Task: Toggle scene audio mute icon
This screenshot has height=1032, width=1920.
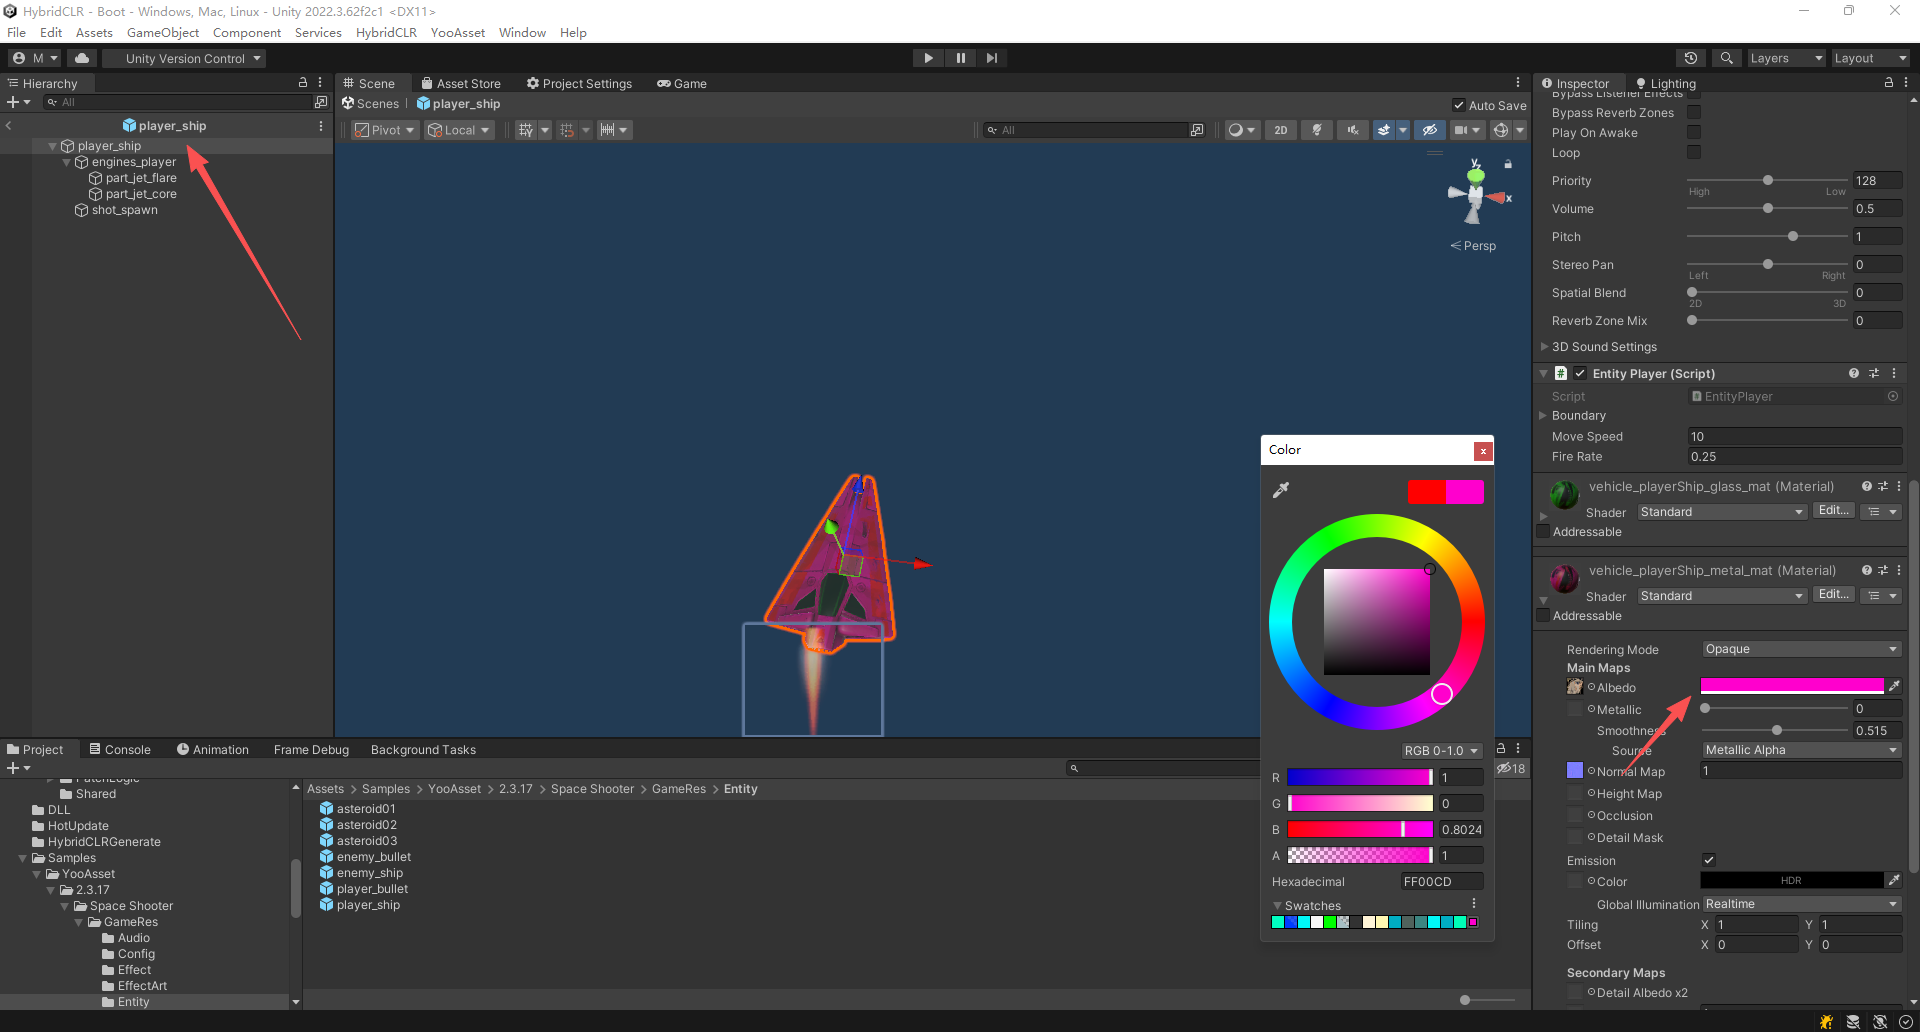Action: pyautogui.click(x=1353, y=130)
